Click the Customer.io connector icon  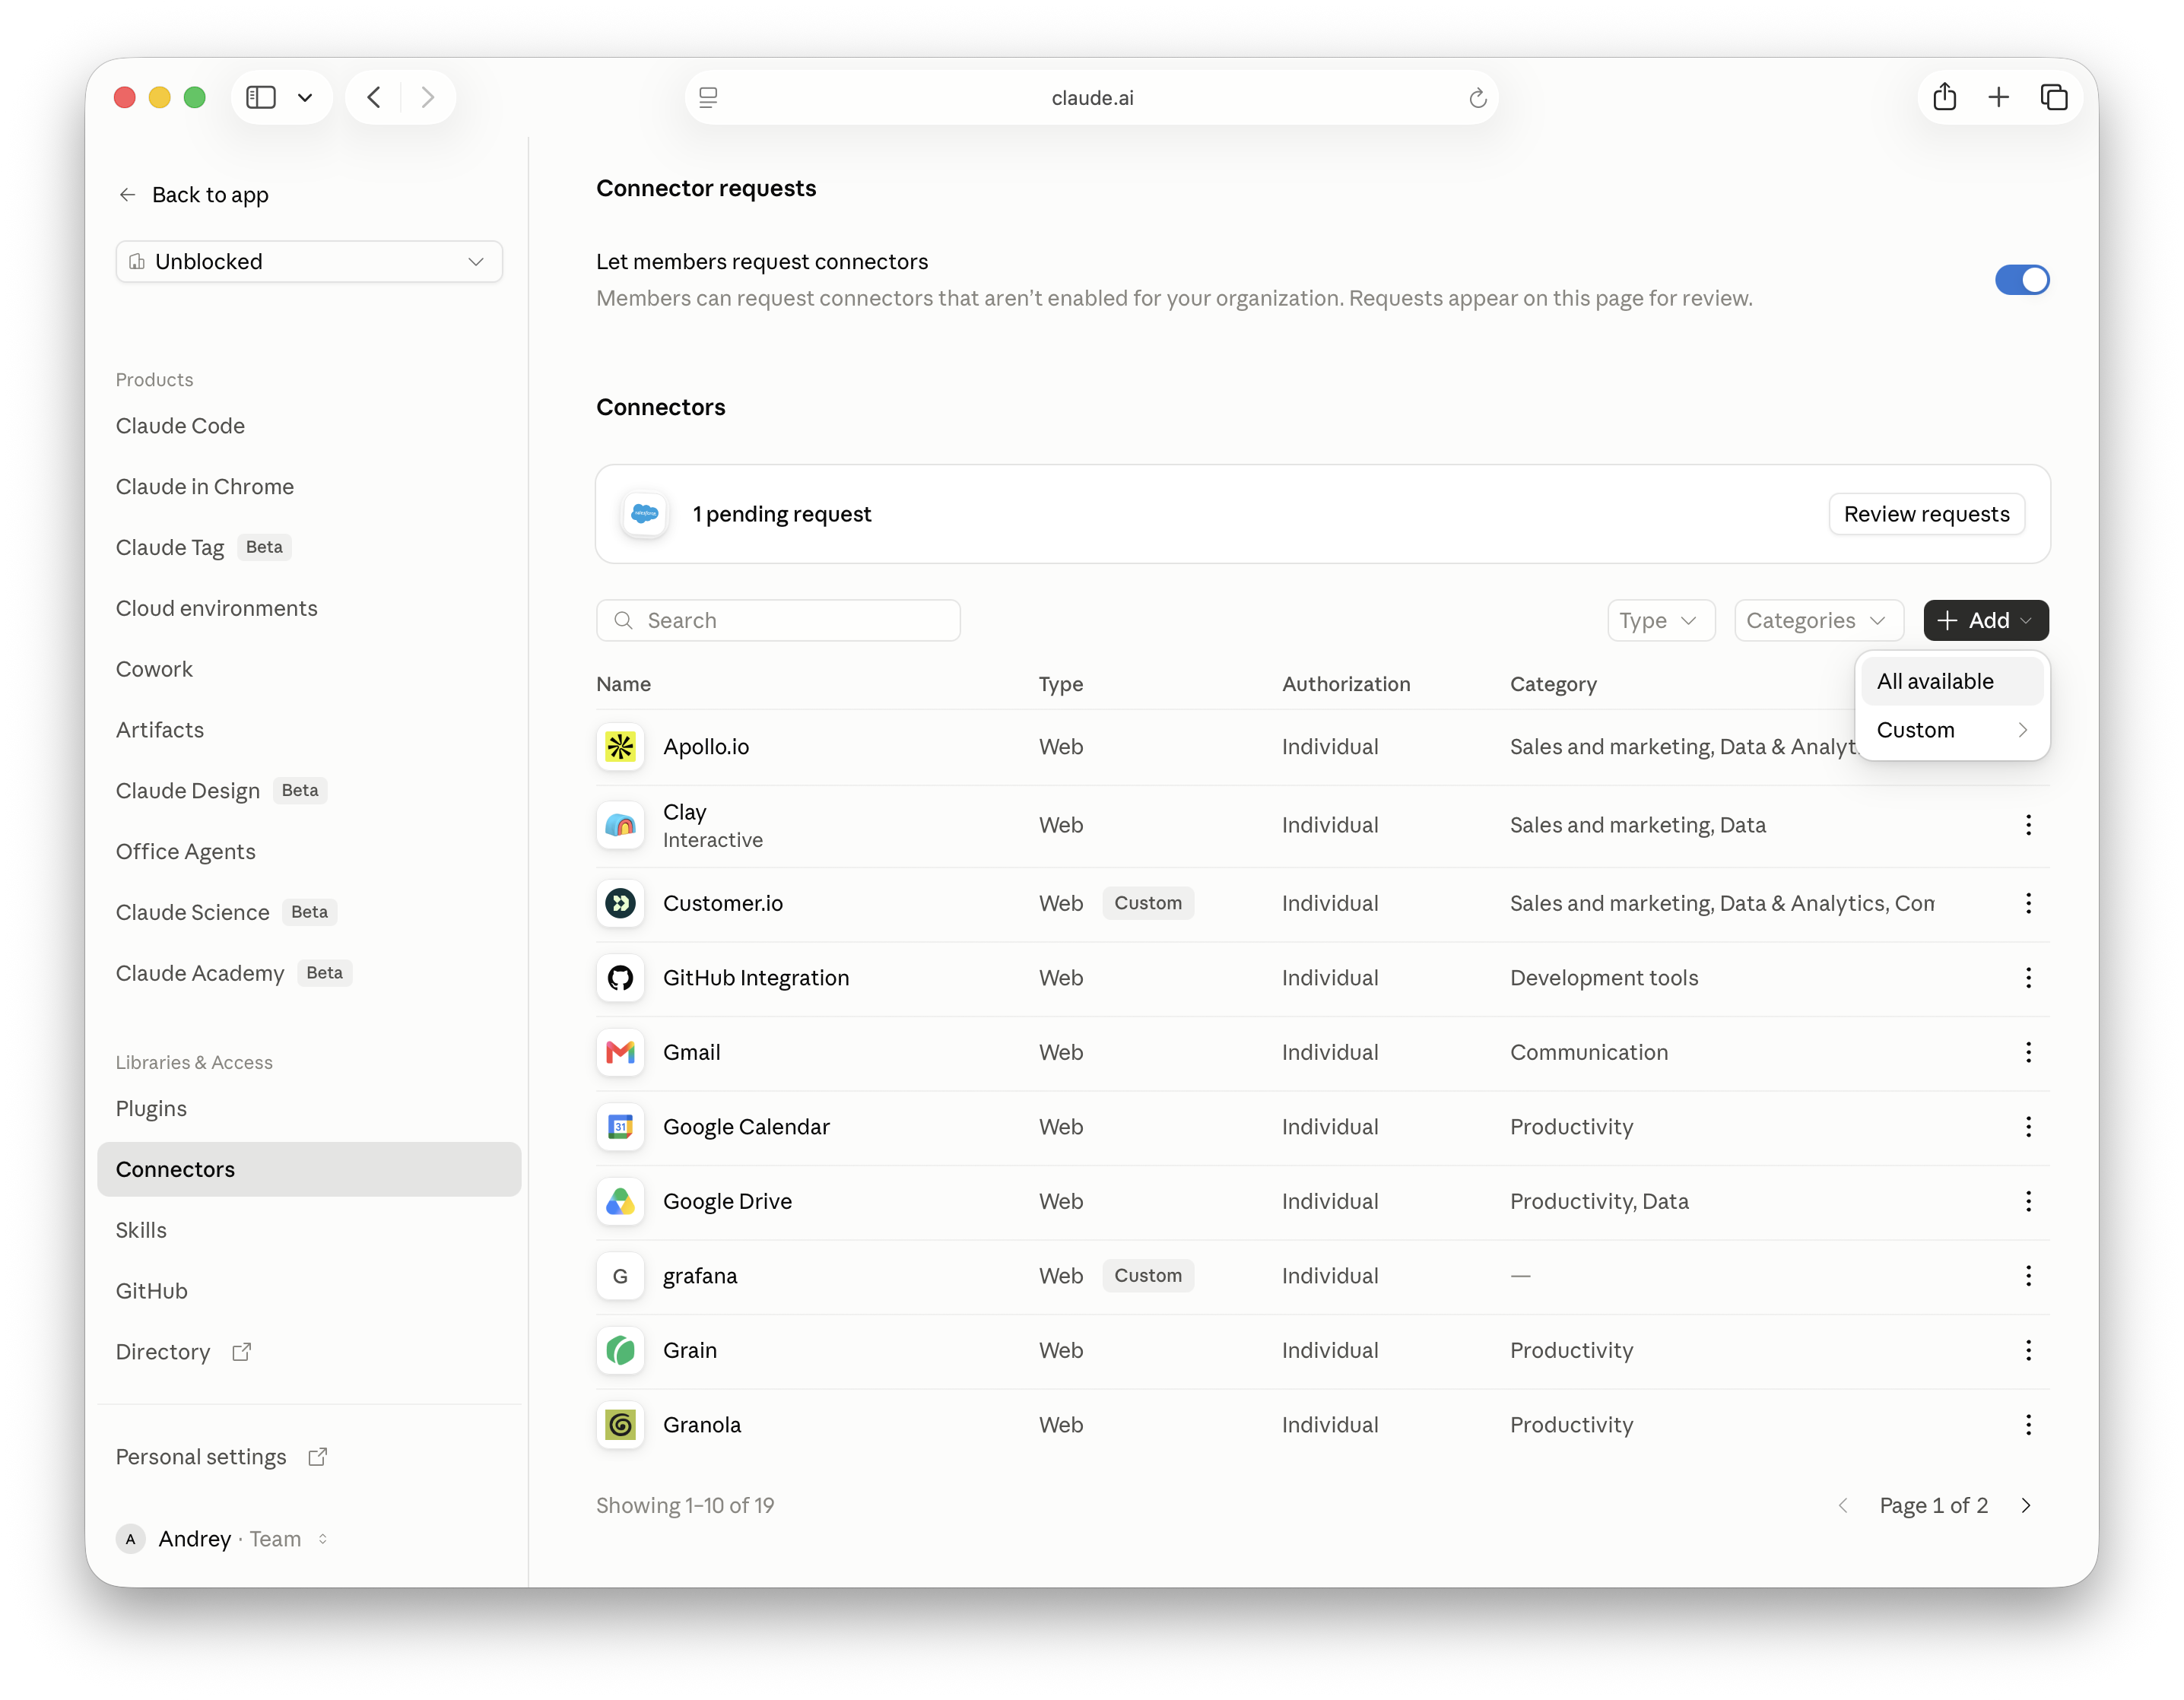tap(620, 903)
